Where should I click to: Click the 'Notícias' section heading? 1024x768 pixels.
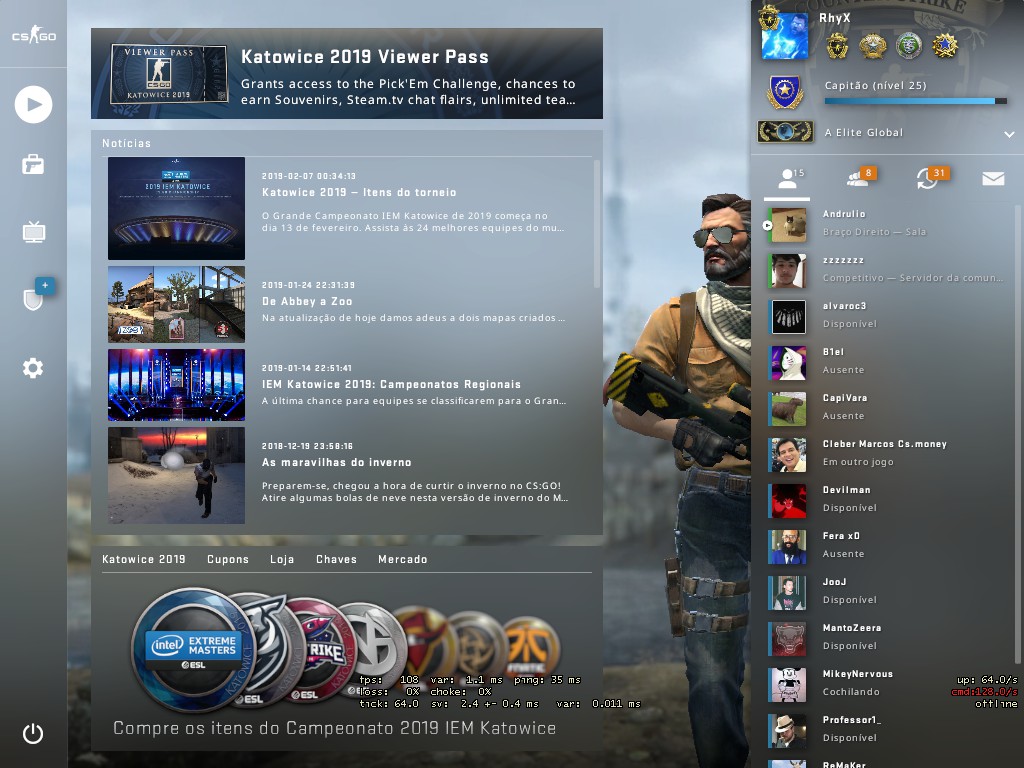click(x=127, y=143)
